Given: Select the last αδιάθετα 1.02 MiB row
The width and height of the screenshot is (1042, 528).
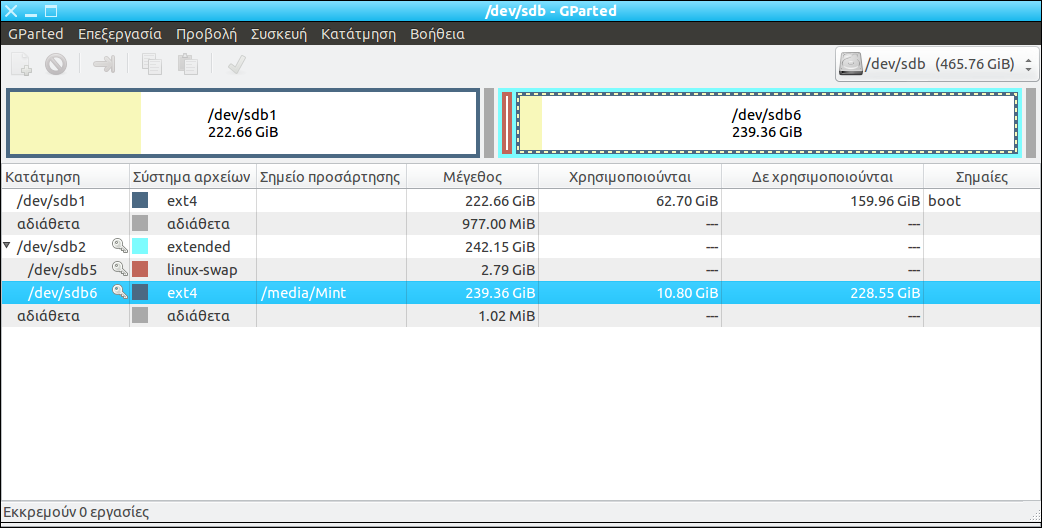Looking at the screenshot, I should click(60, 315).
